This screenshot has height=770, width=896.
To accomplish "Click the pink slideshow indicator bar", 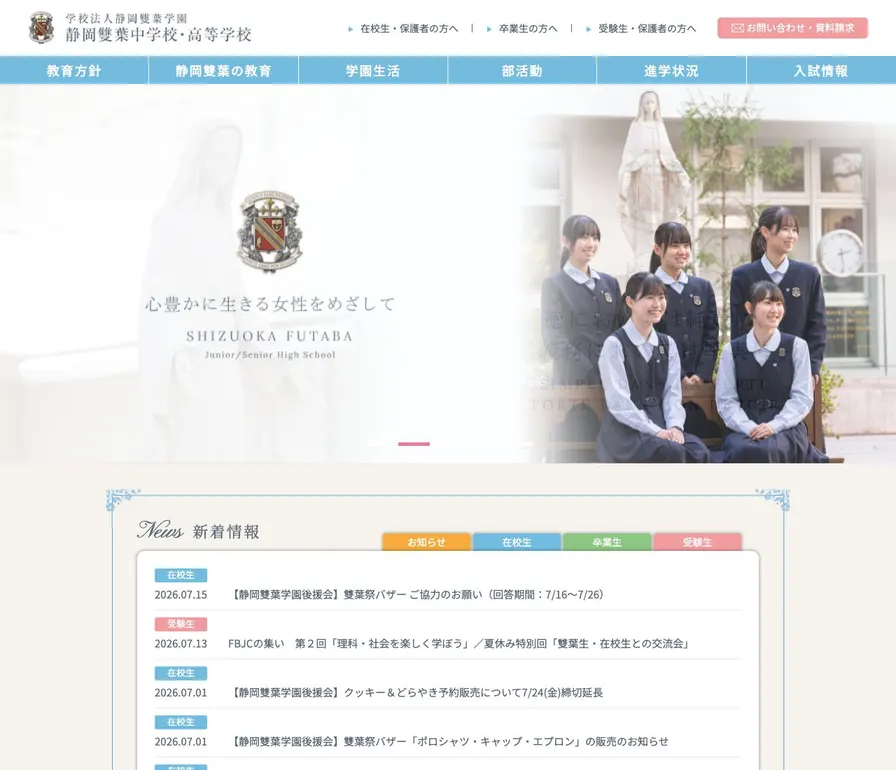I will 414,444.
